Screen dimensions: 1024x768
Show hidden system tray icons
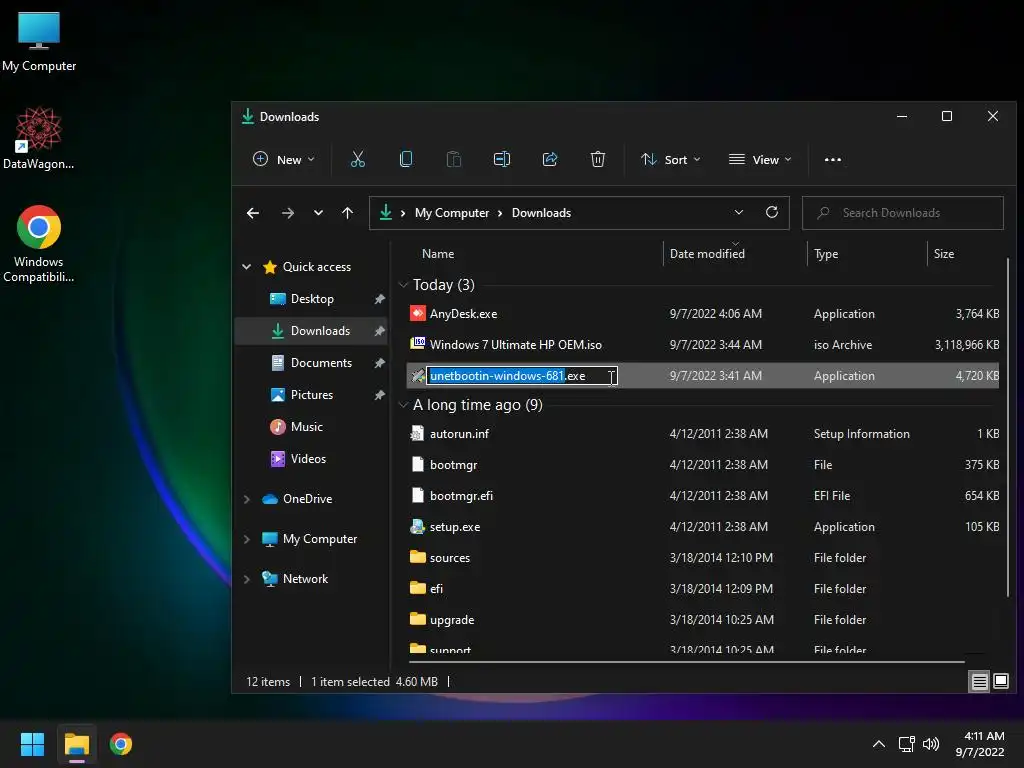tap(878, 744)
